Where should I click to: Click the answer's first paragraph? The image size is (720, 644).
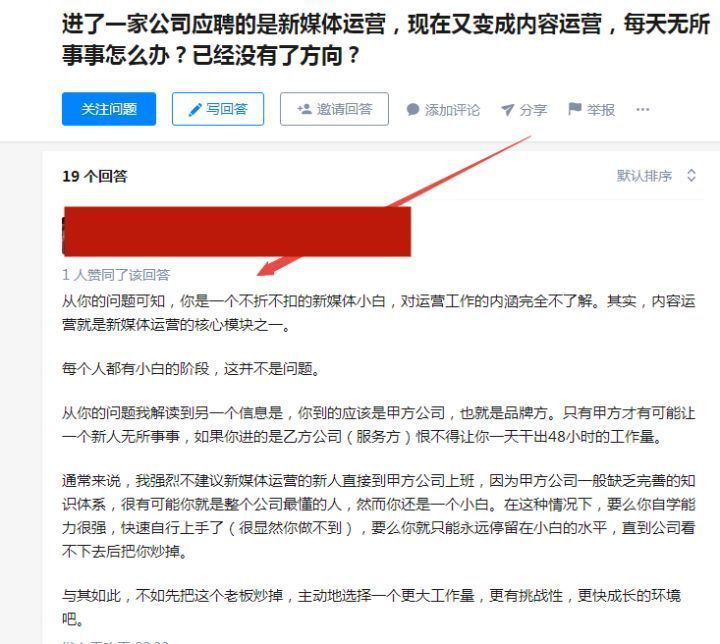[x=378, y=313]
